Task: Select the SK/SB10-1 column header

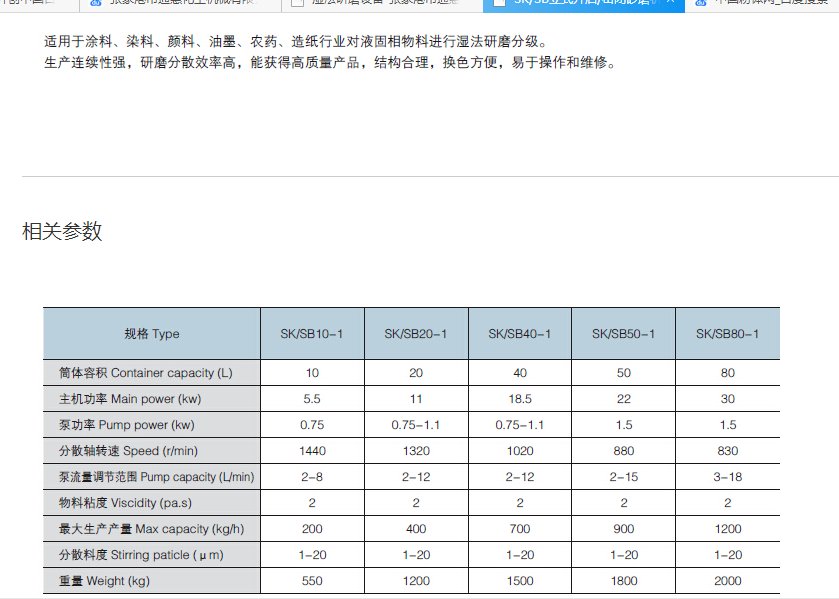Action: click(311, 334)
